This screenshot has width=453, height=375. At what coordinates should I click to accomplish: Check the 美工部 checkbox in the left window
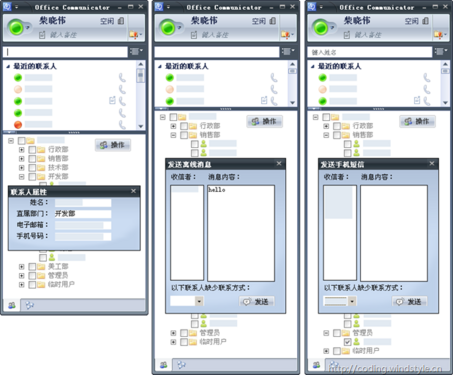(x=32, y=267)
